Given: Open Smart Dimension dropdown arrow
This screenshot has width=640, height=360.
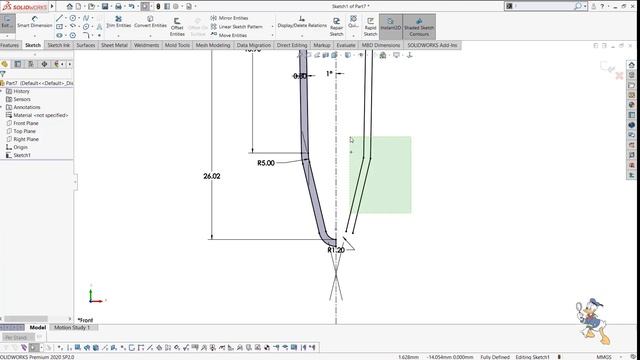Looking at the screenshot, I should pos(35,36).
